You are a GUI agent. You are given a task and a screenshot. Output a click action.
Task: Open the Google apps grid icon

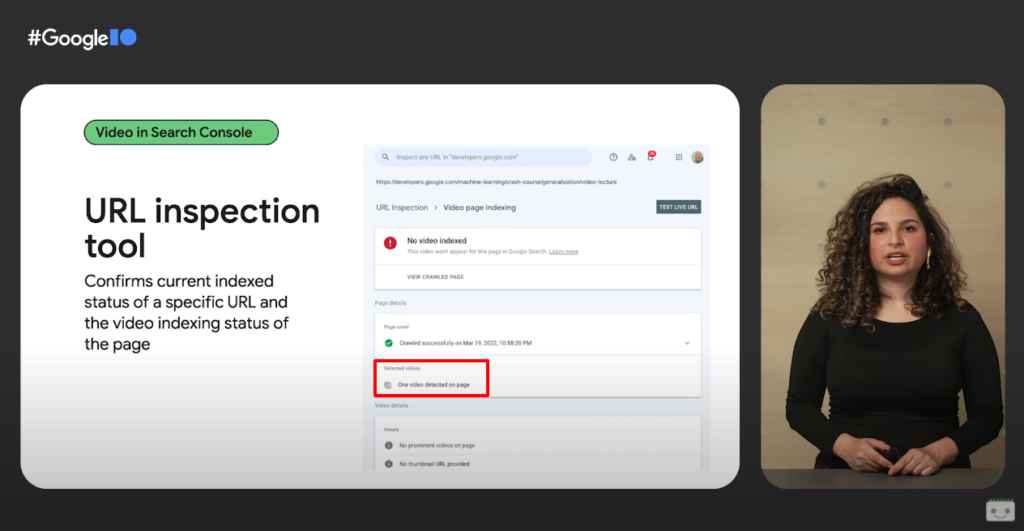pyautogui.click(x=679, y=157)
